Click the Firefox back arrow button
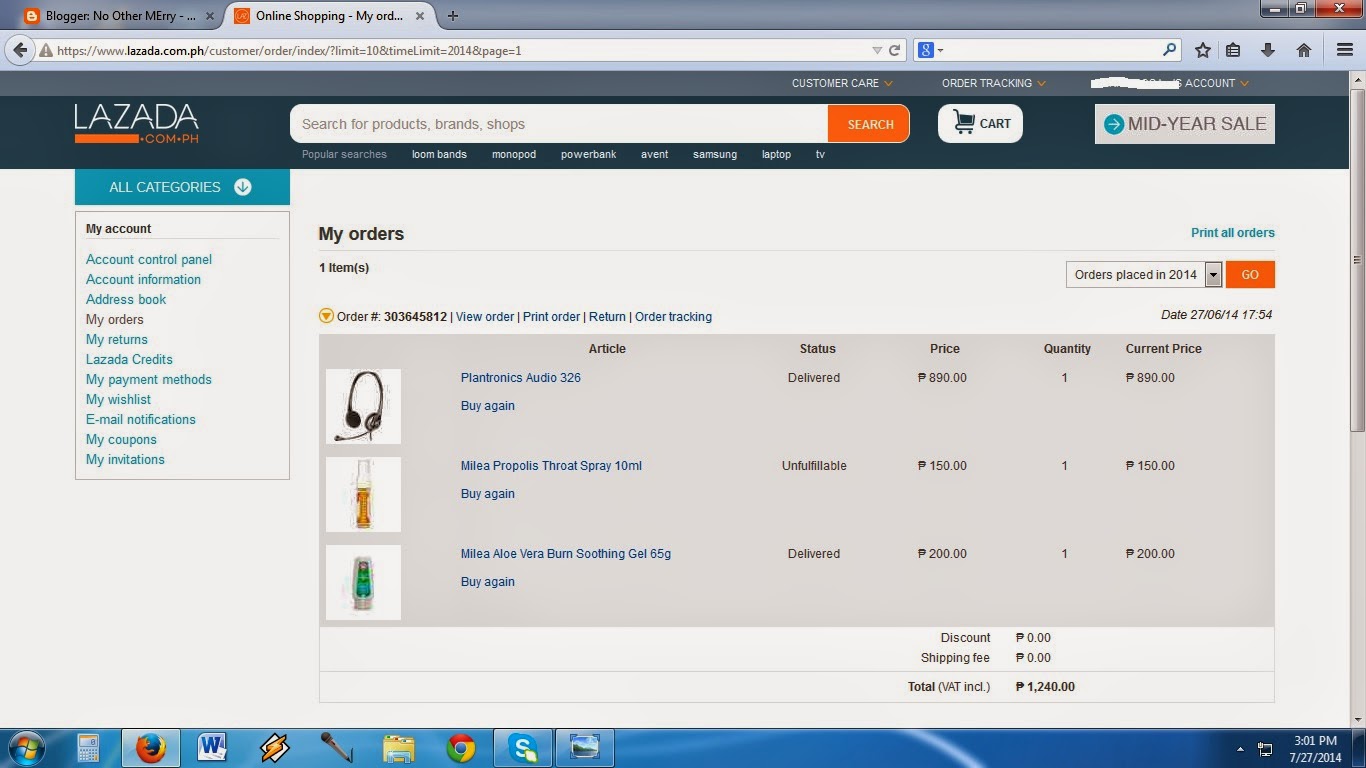 click(x=20, y=50)
